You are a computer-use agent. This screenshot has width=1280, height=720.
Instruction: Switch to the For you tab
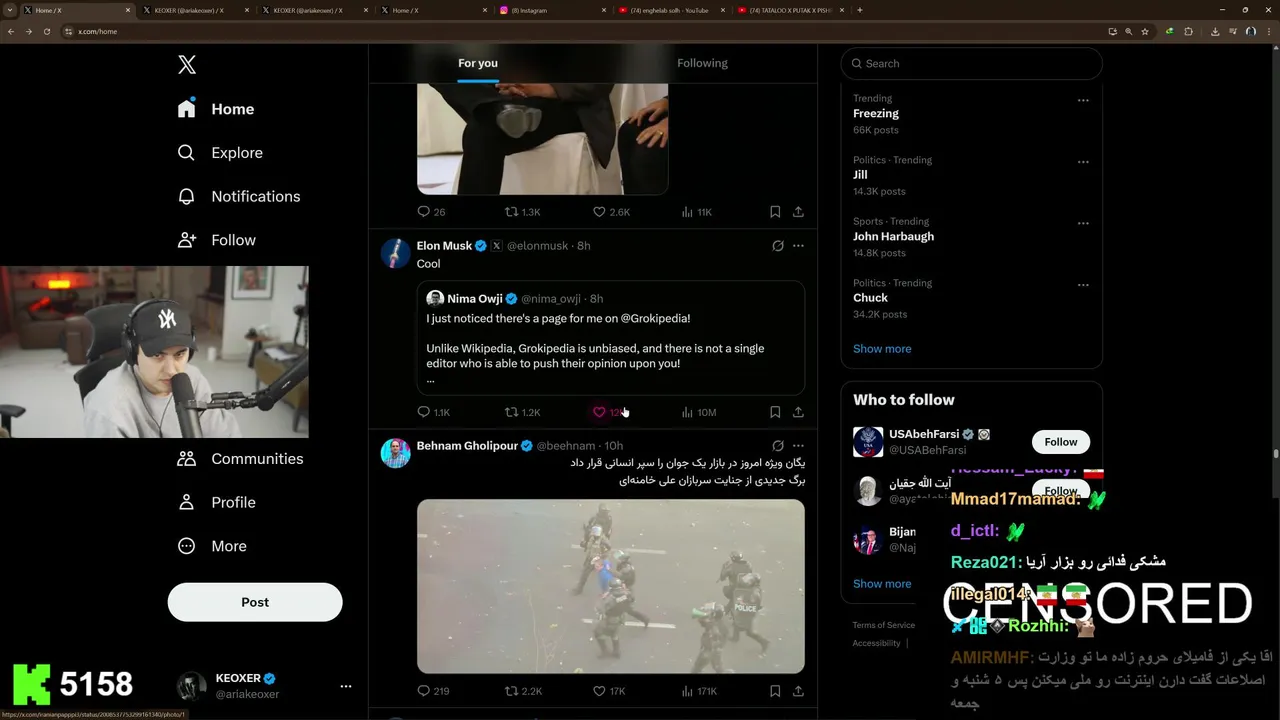click(478, 63)
